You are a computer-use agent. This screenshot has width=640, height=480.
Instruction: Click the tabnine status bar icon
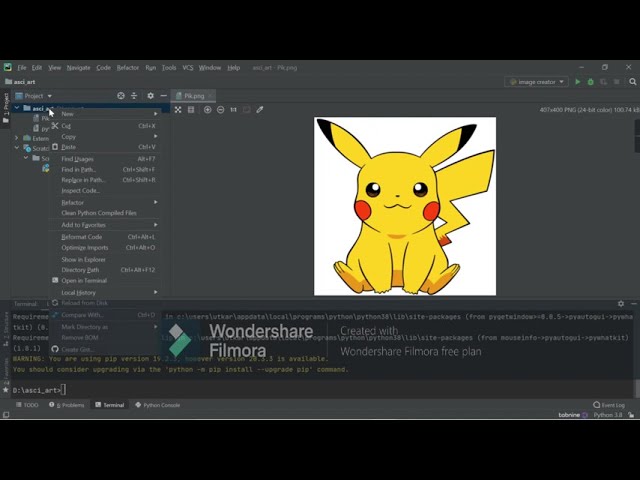click(573, 415)
